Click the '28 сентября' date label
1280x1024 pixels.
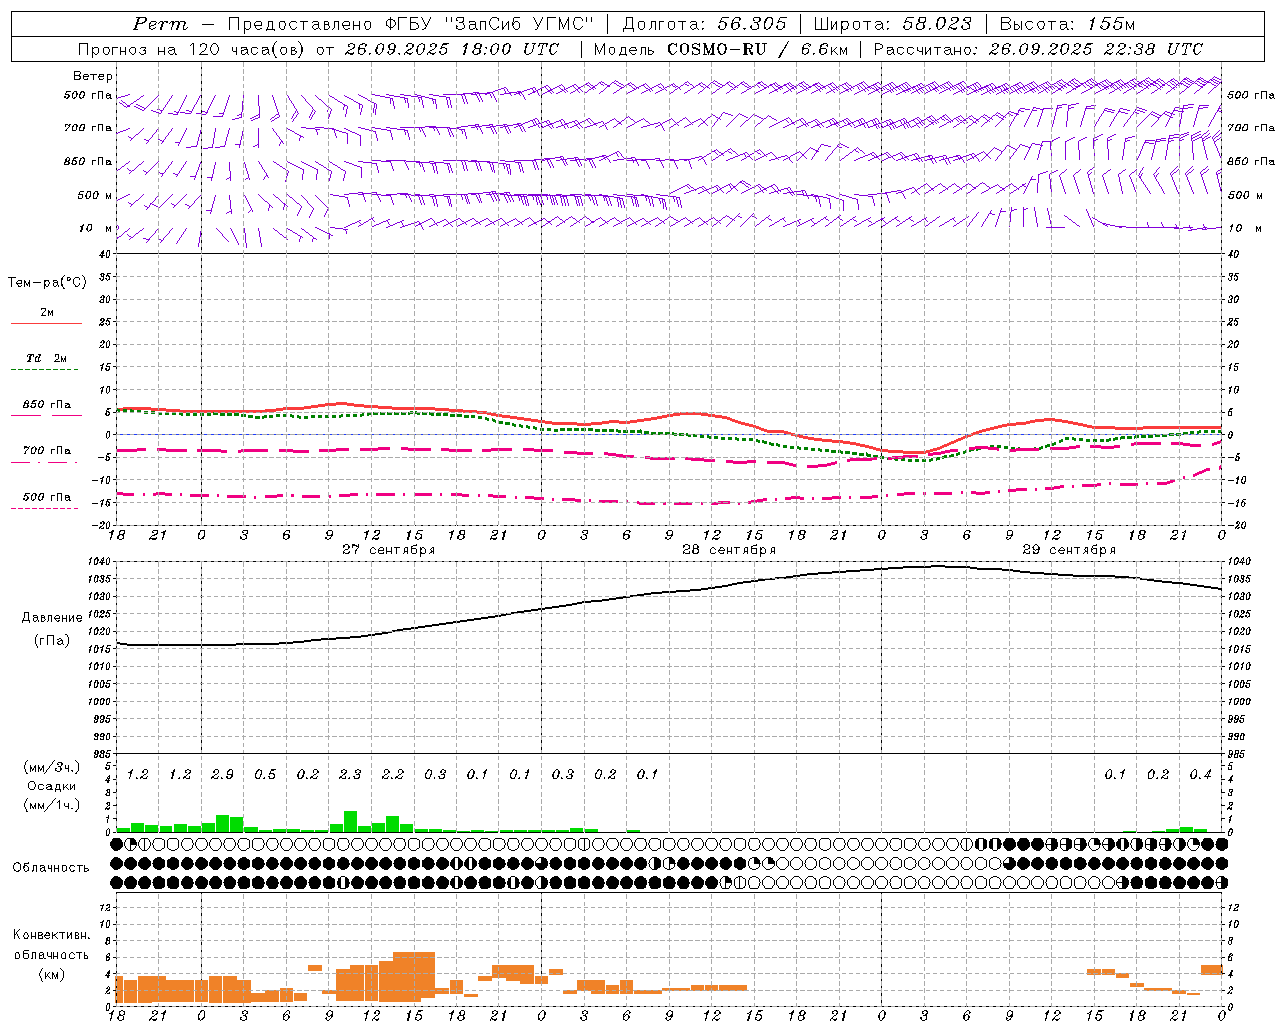point(729,550)
